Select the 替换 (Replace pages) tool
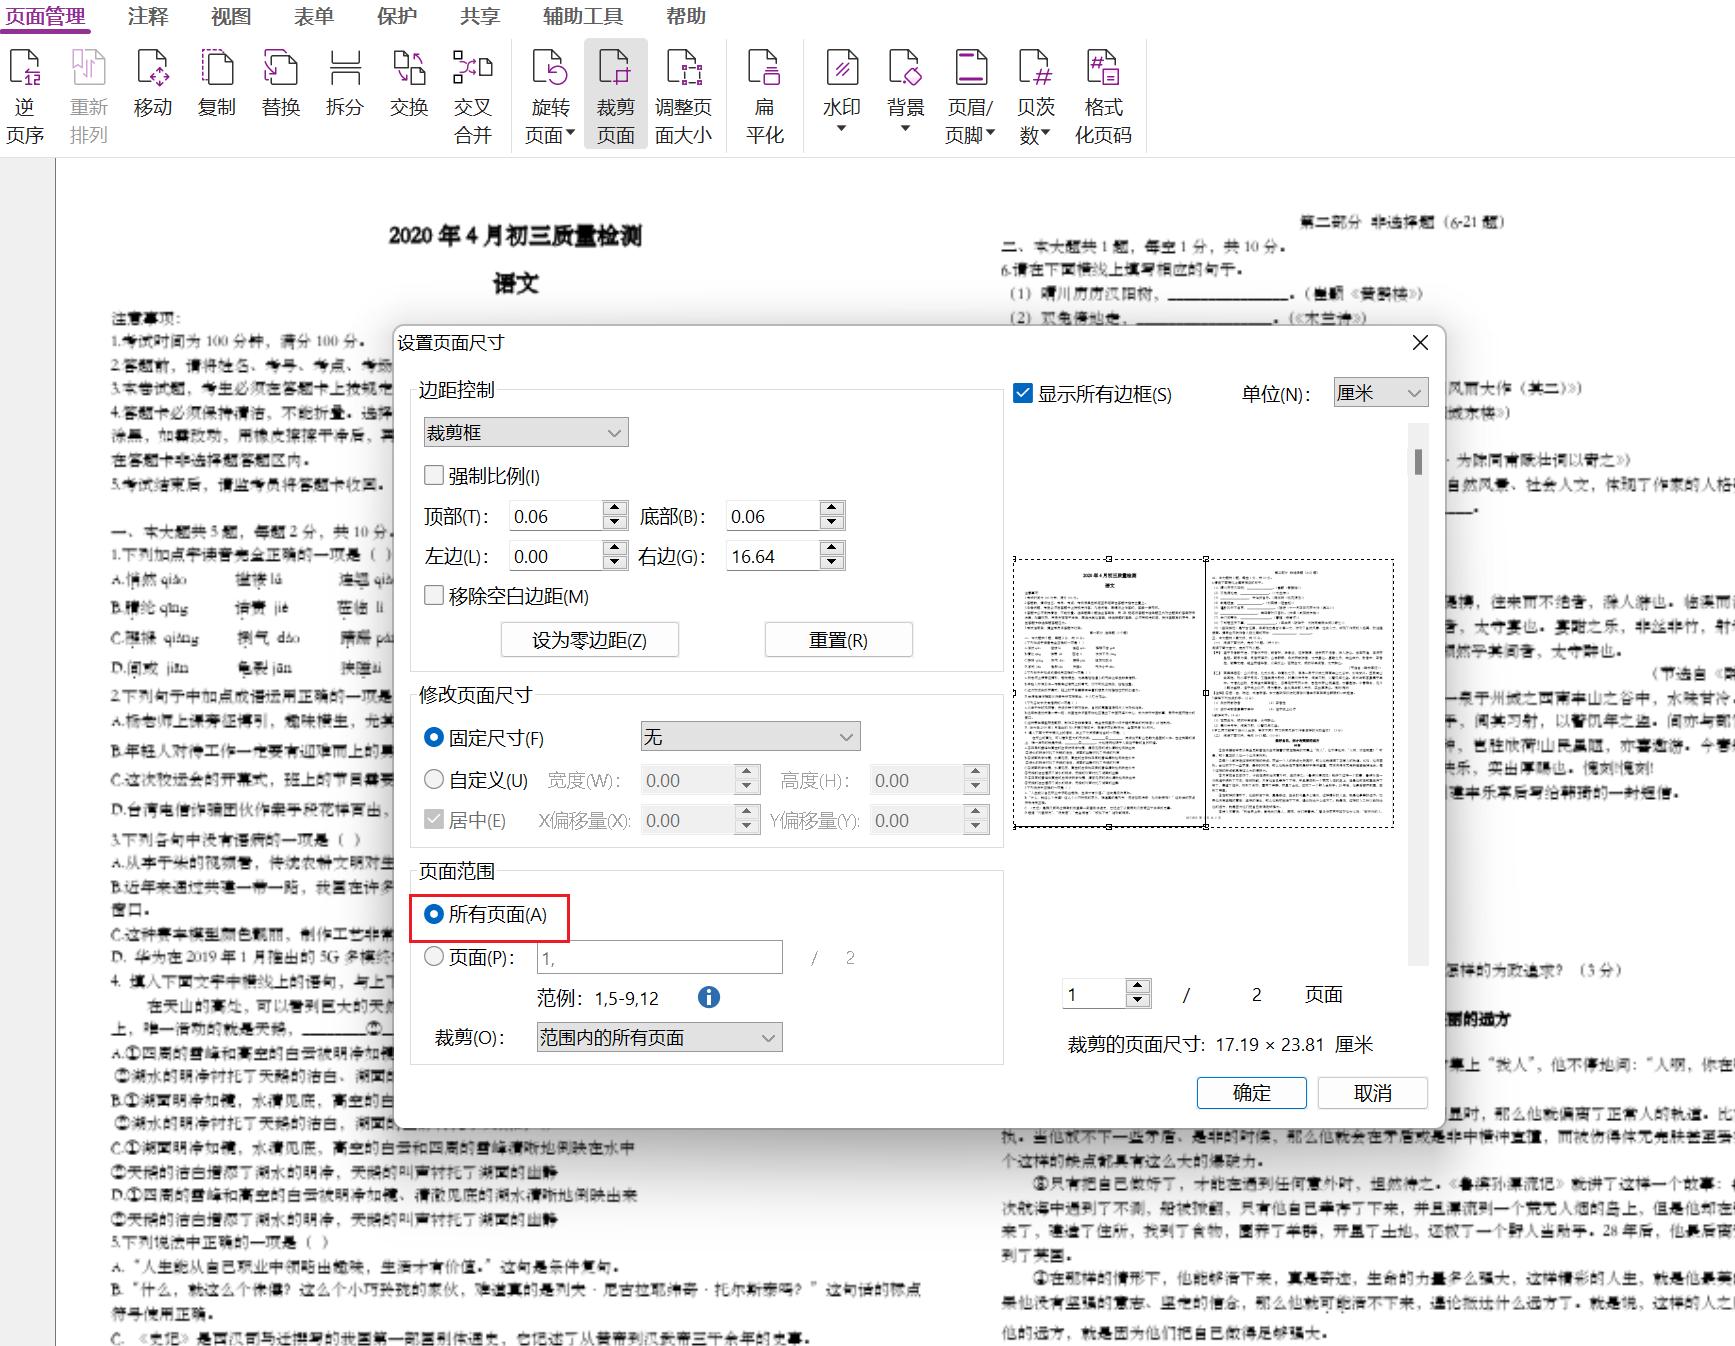This screenshot has width=1735, height=1346. pyautogui.click(x=281, y=90)
